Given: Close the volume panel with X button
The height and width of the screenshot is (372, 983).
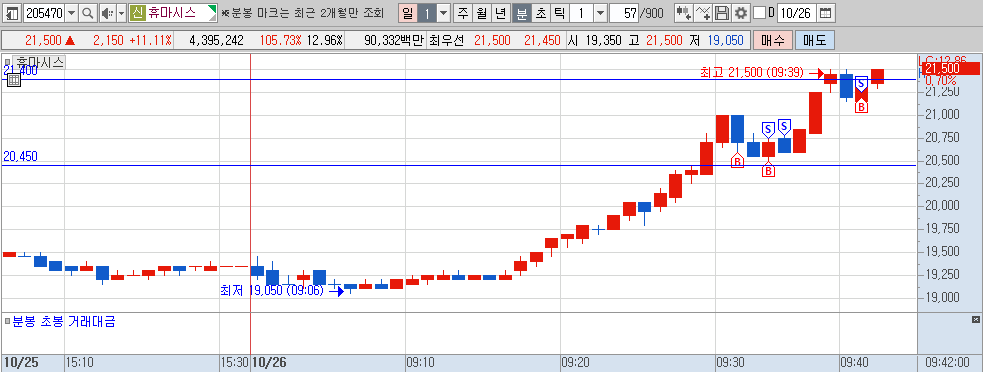Looking at the screenshot, I should 975,320.
